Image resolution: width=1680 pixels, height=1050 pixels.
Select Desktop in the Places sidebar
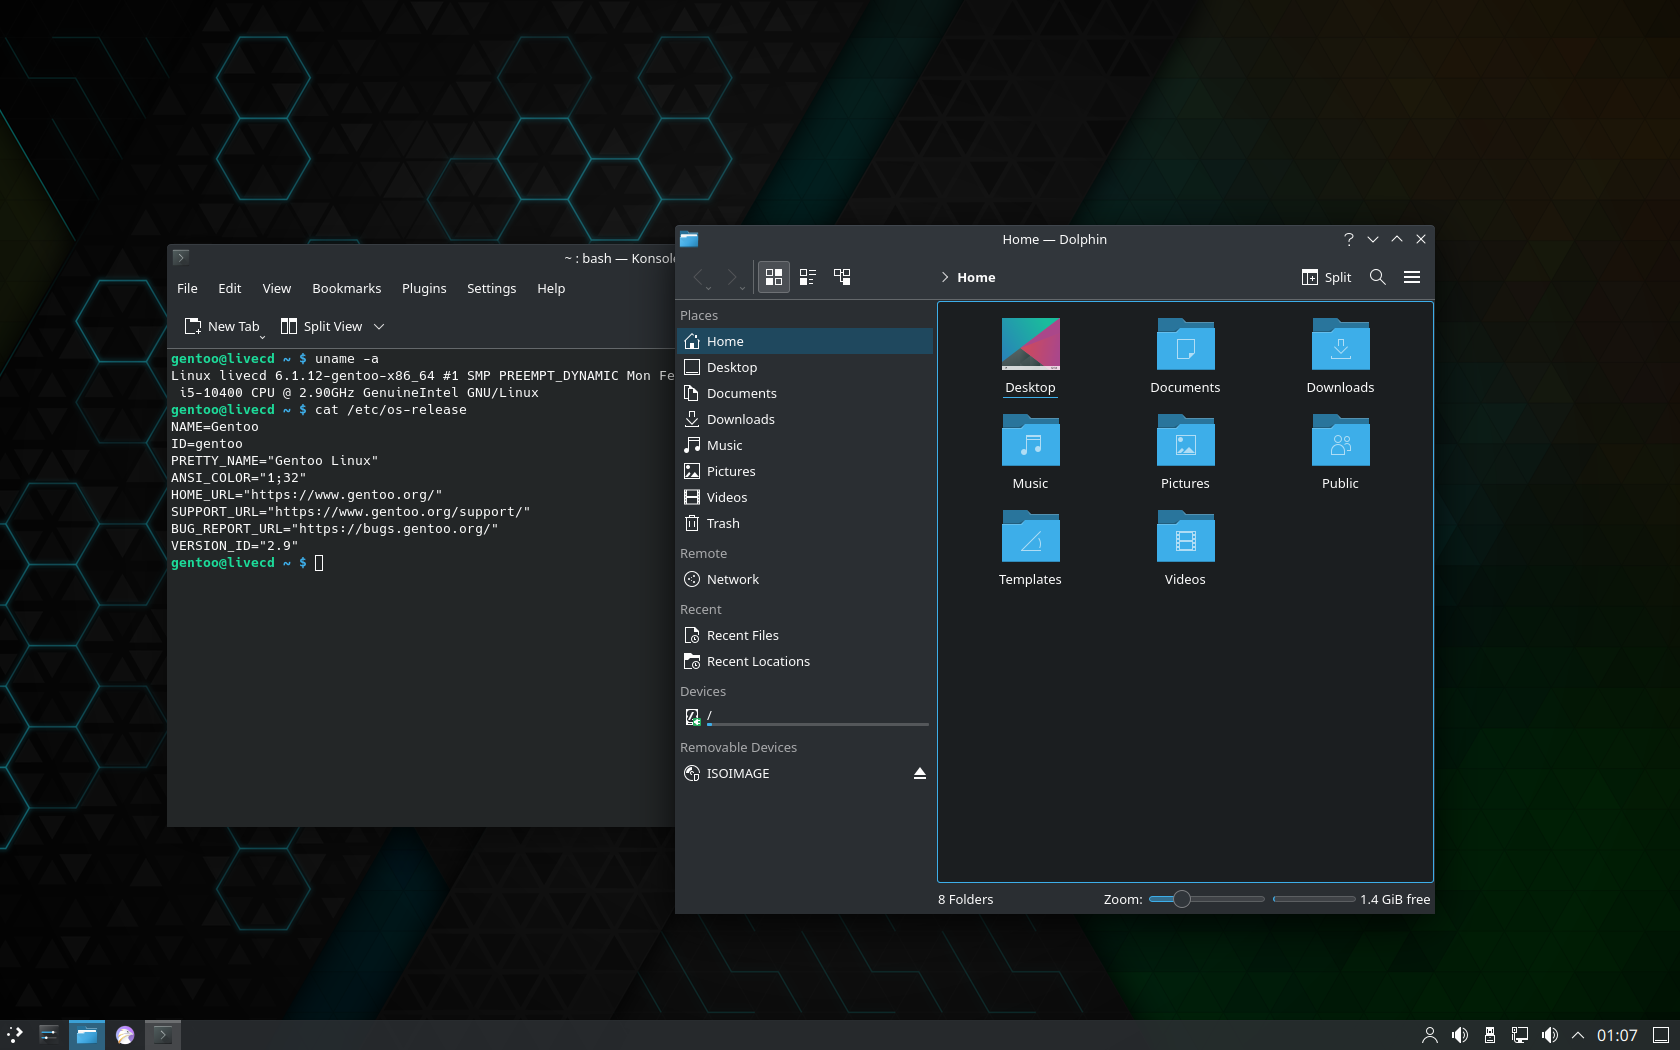click(805, 367)
